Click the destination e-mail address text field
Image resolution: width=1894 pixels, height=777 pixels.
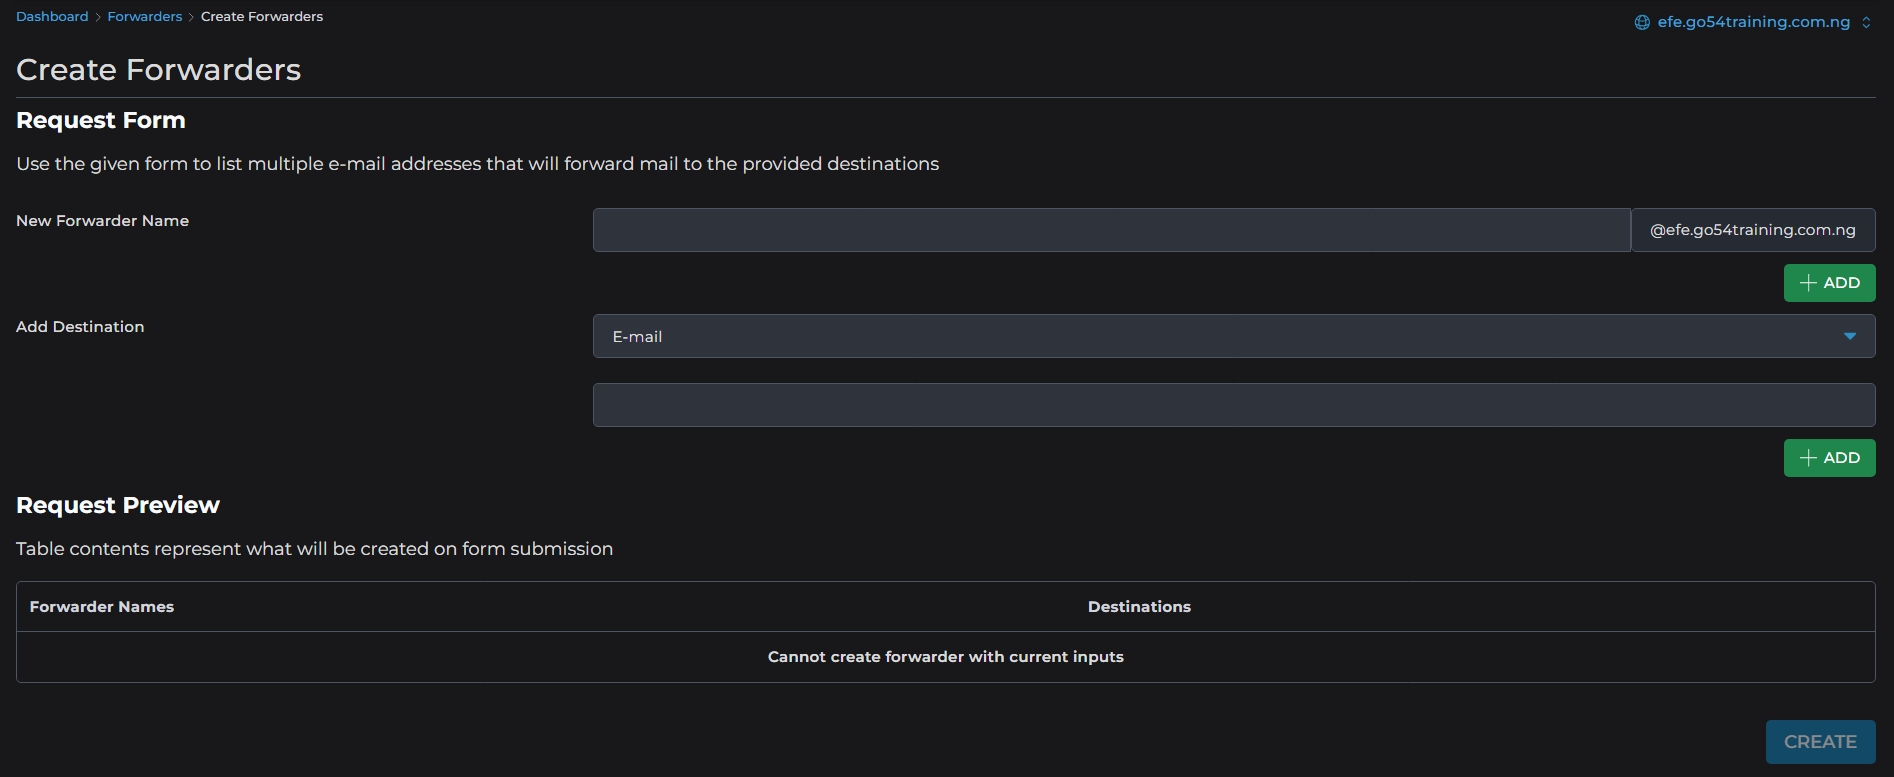coord(1233,405)
